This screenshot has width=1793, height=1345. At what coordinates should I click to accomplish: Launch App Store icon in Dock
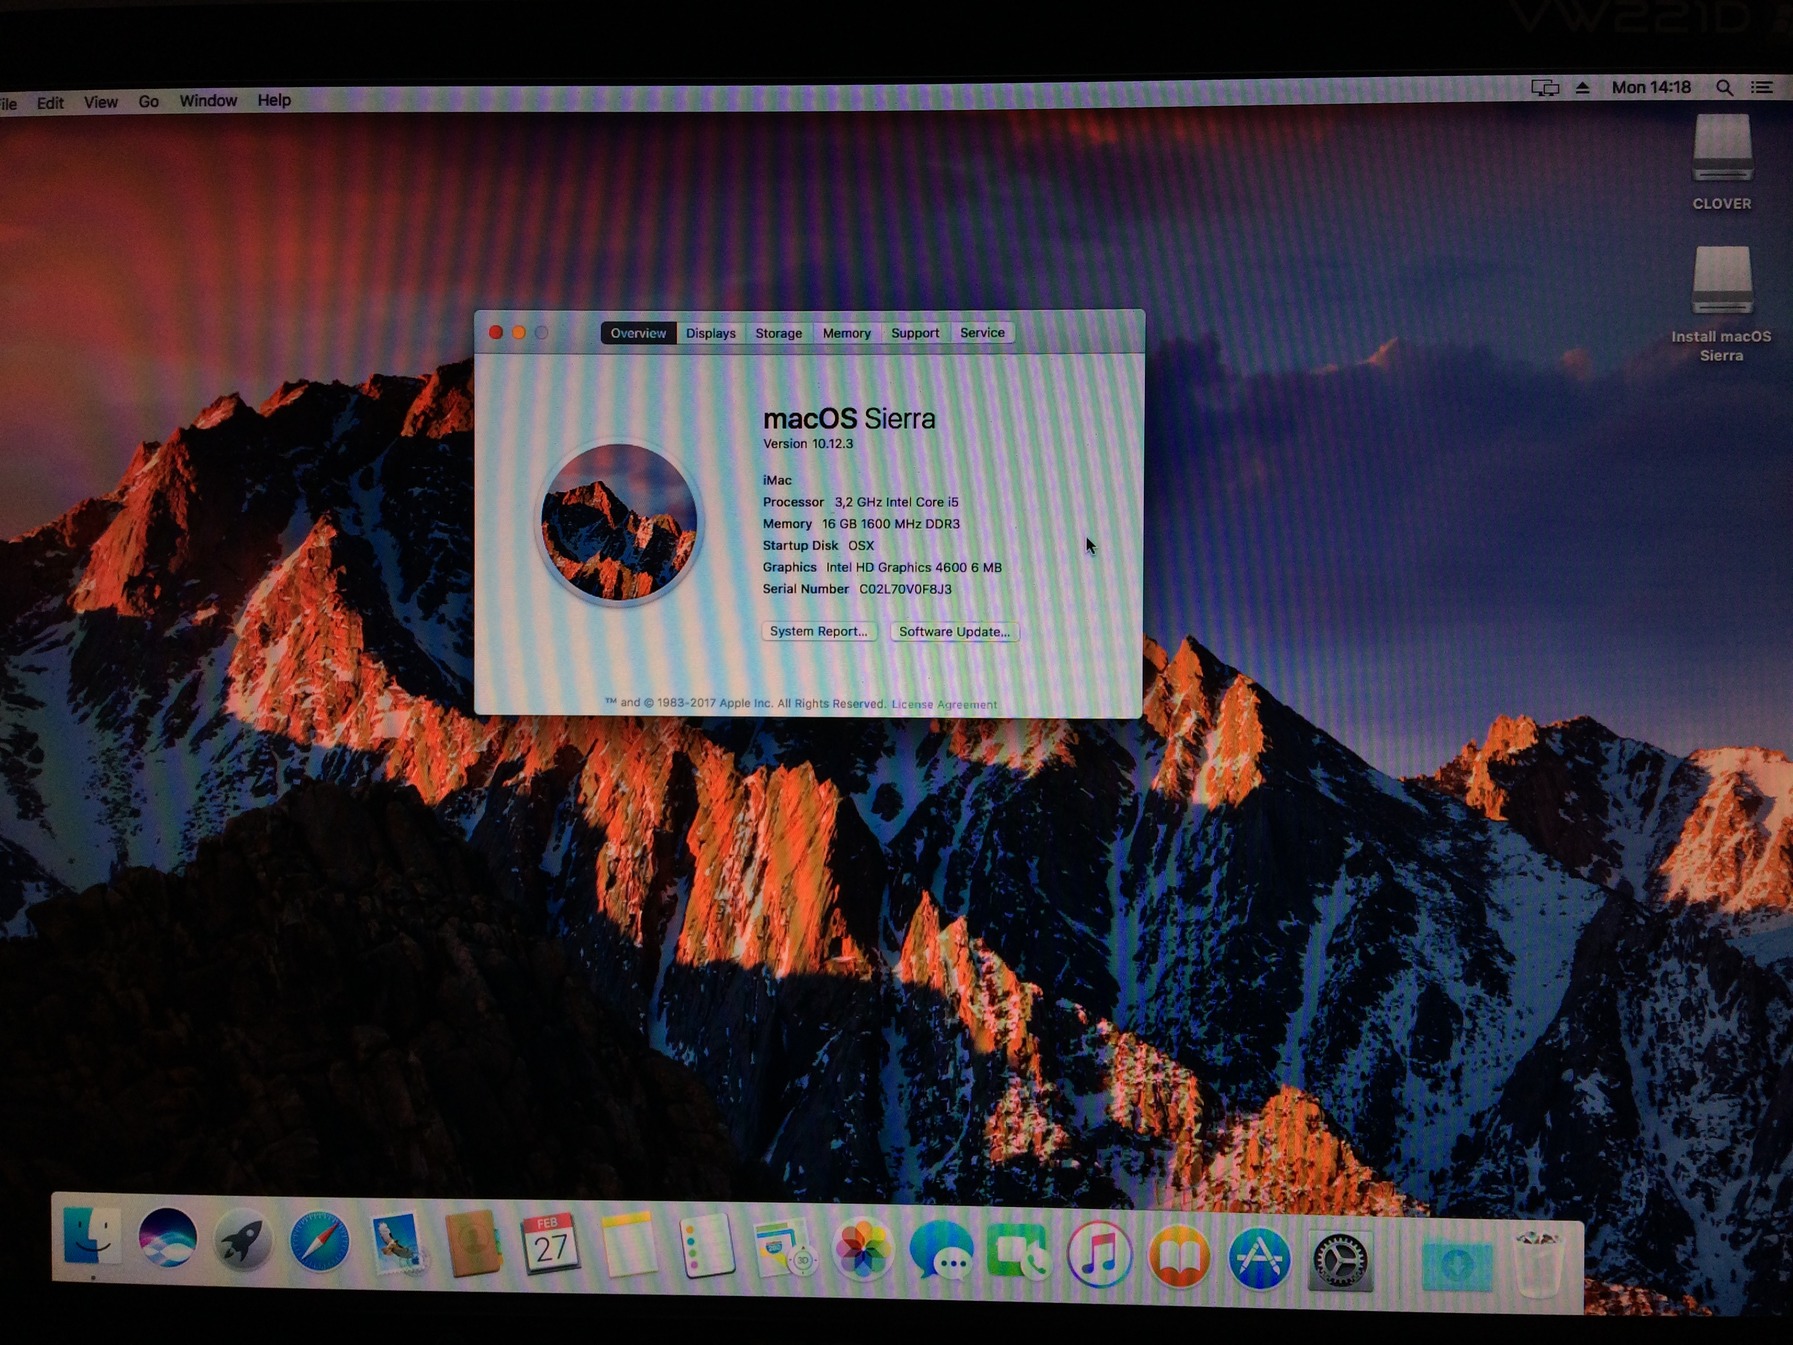[x=1259, y=1259]
